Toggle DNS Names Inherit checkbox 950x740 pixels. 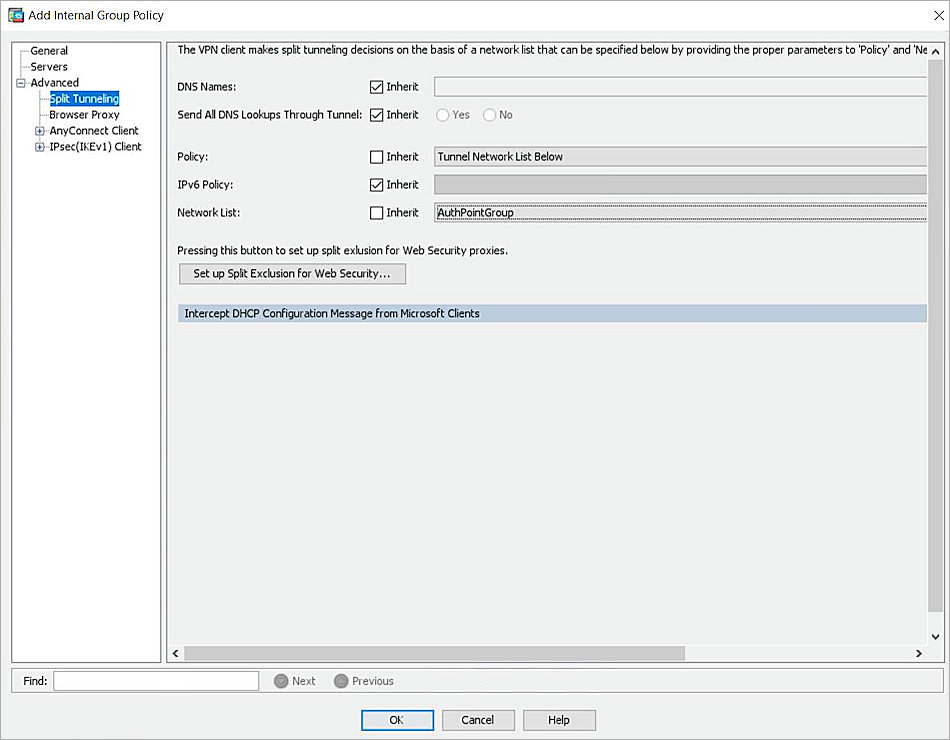point(377,87)
